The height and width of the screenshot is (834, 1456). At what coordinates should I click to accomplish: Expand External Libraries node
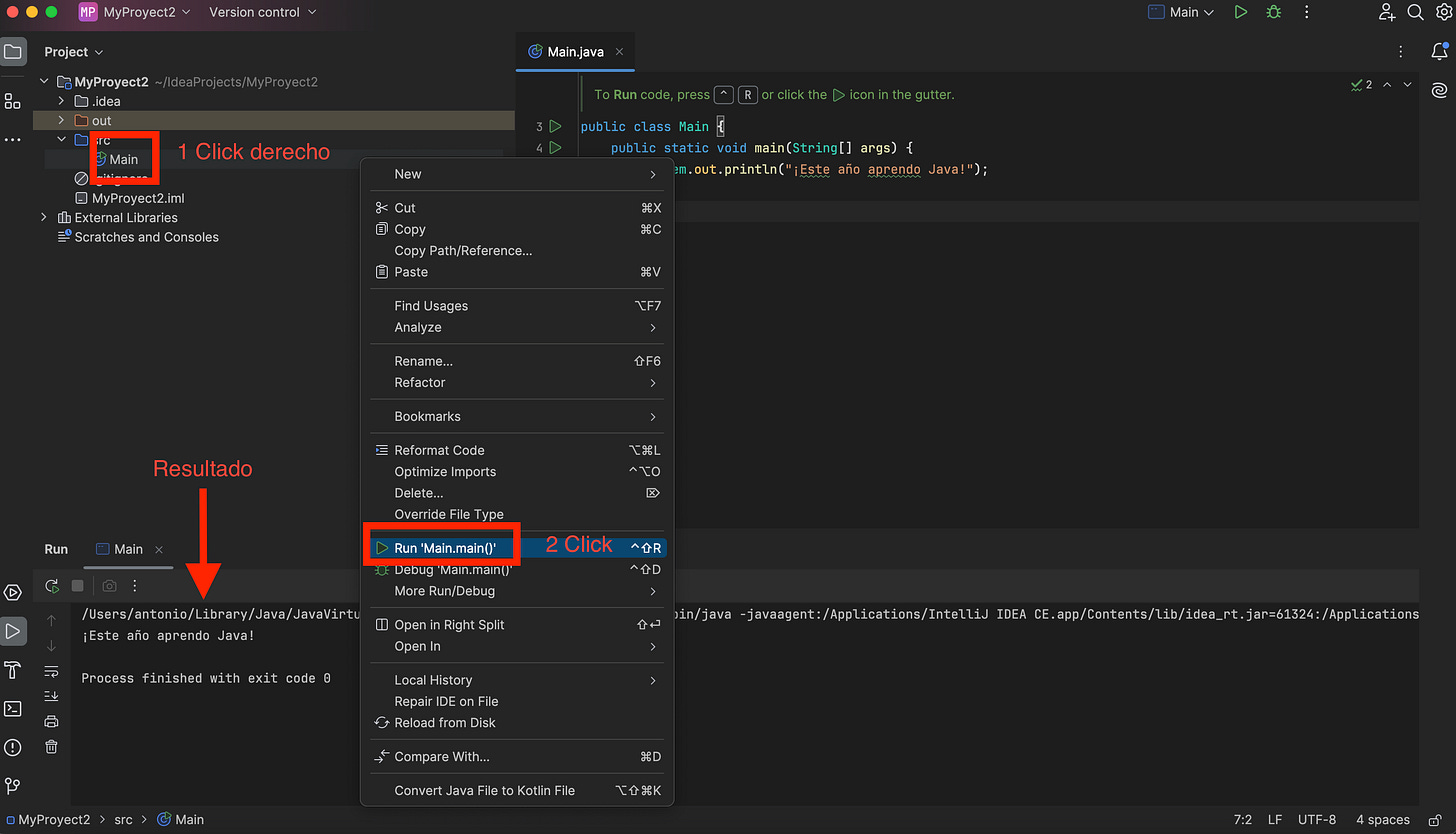click(43, 217)
